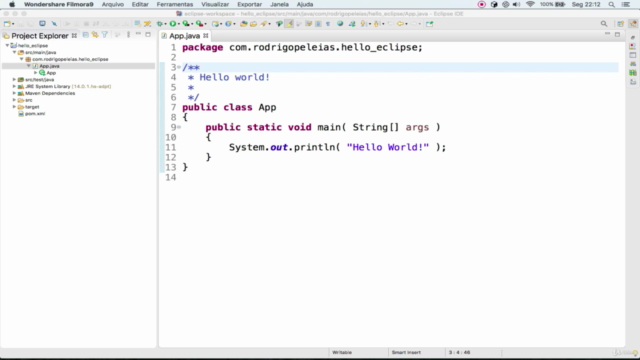The height and width of the screenshot is (360, 640).
Task: Open the Exportar menu
Action: pyautogui.click(x=249, y=4)
